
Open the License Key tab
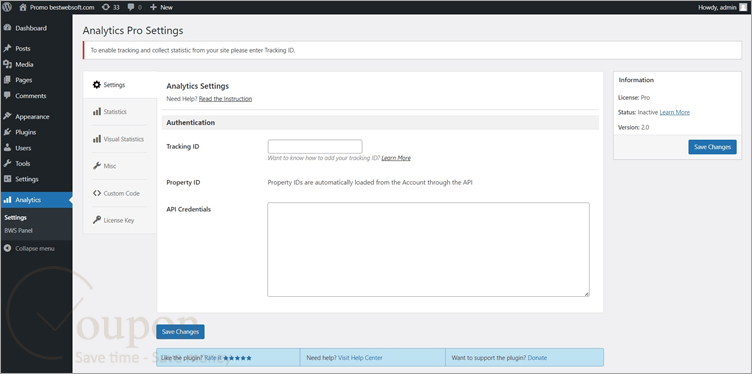pyautogui.click(x=120, y=221)
